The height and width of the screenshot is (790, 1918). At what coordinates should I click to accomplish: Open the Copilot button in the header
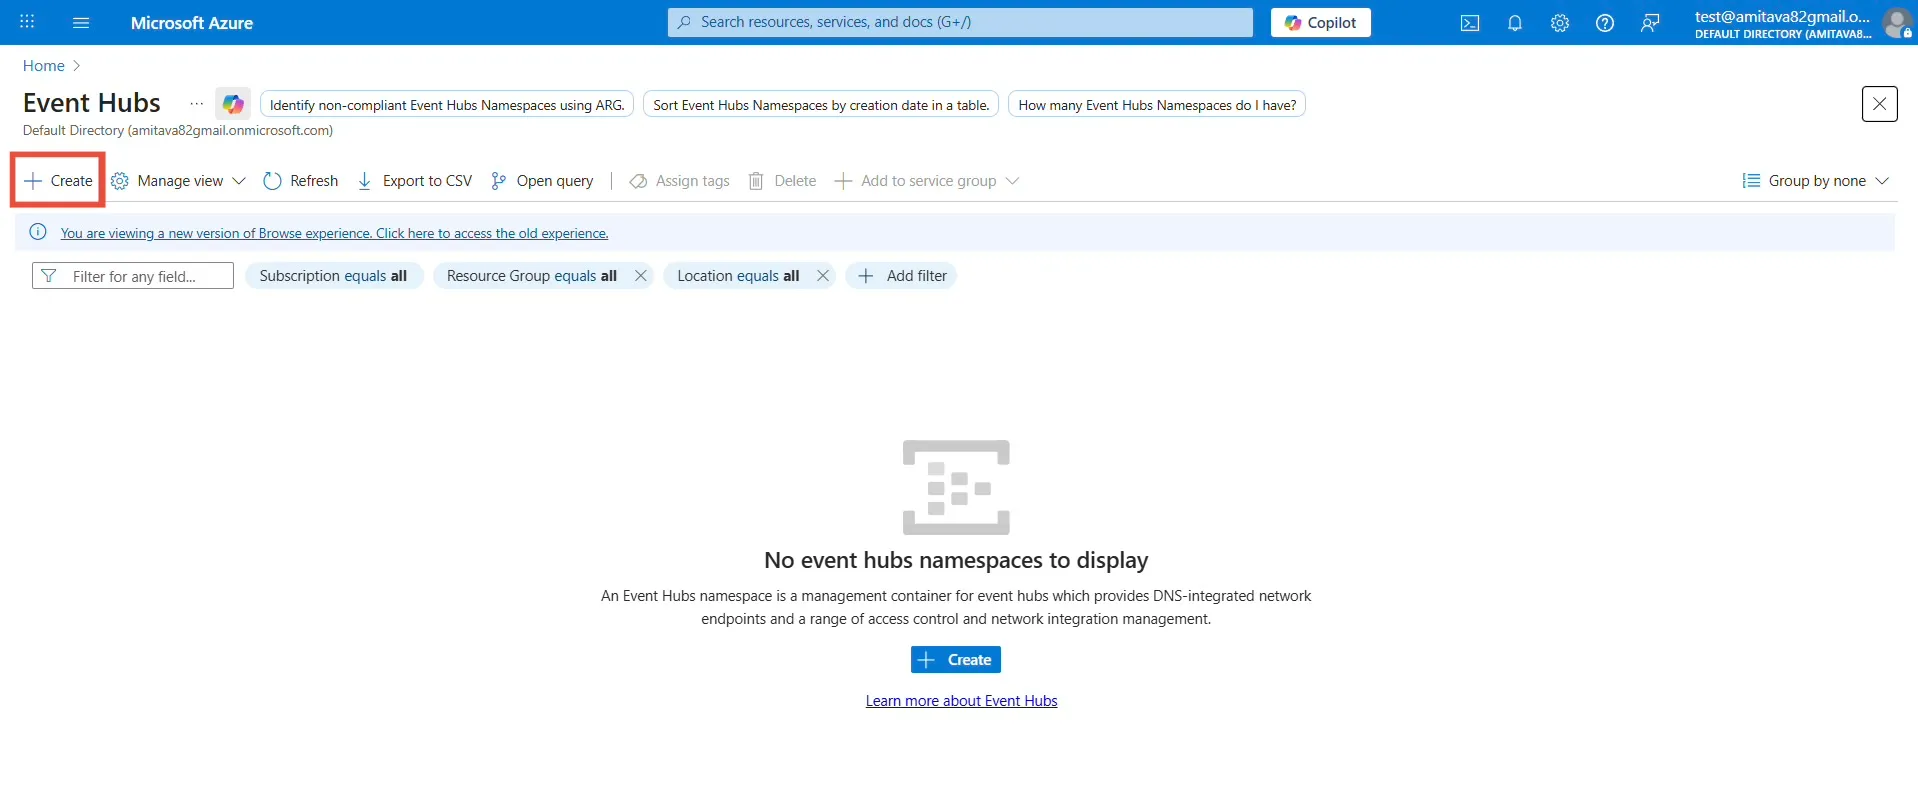1321,22
